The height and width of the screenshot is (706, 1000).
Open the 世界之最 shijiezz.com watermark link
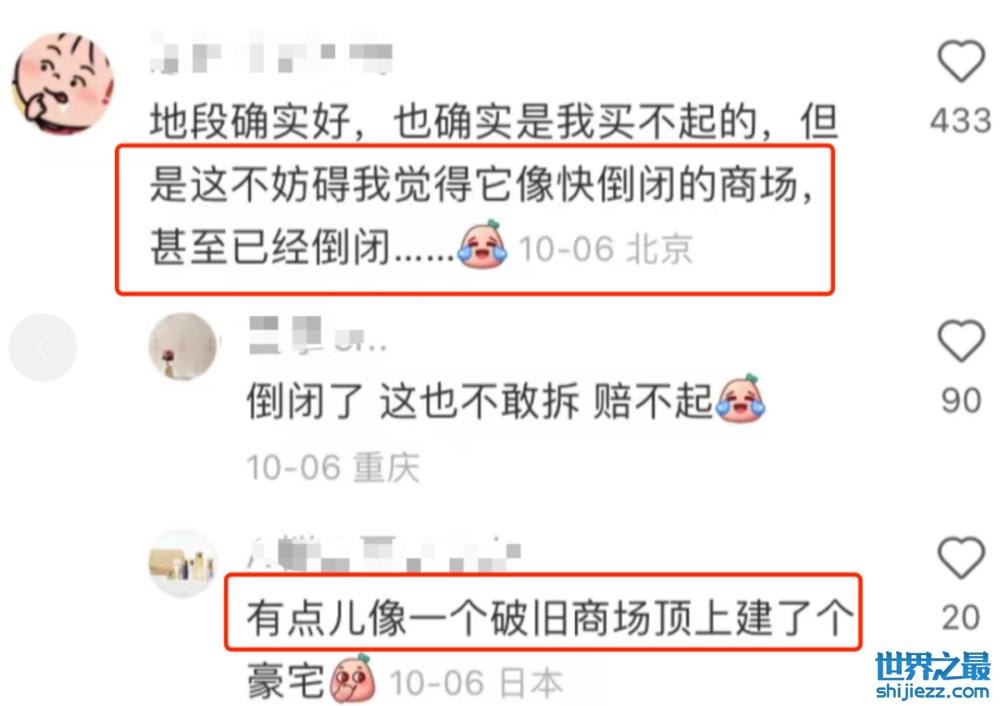tap(933, 676)
